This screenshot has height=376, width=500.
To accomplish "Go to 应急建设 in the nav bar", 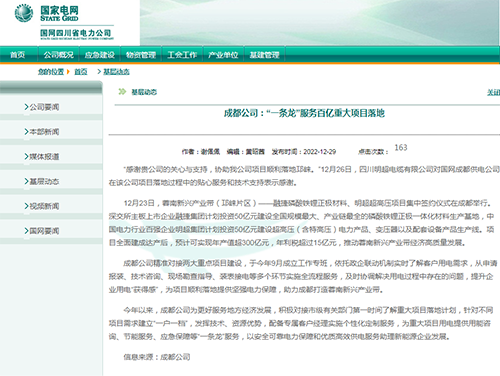I will click(x=100, y=55).
